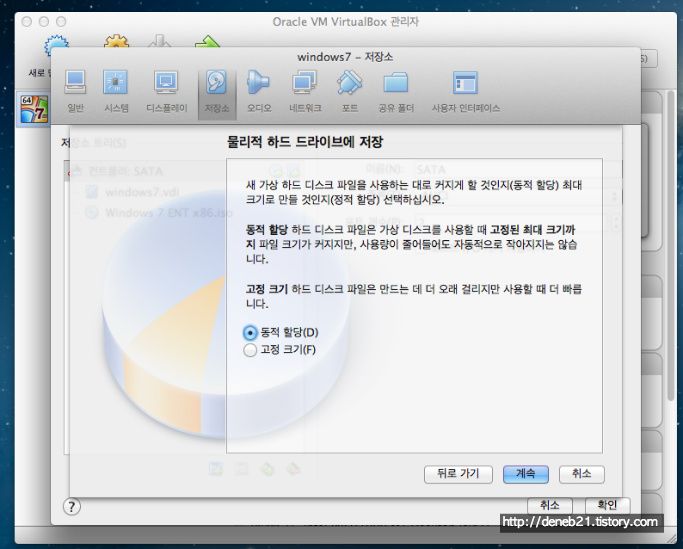The width and height of the screenshot is (683, 549).
Task: Click windows7.vdi entry in storage tree
Action: coord(133,192)
